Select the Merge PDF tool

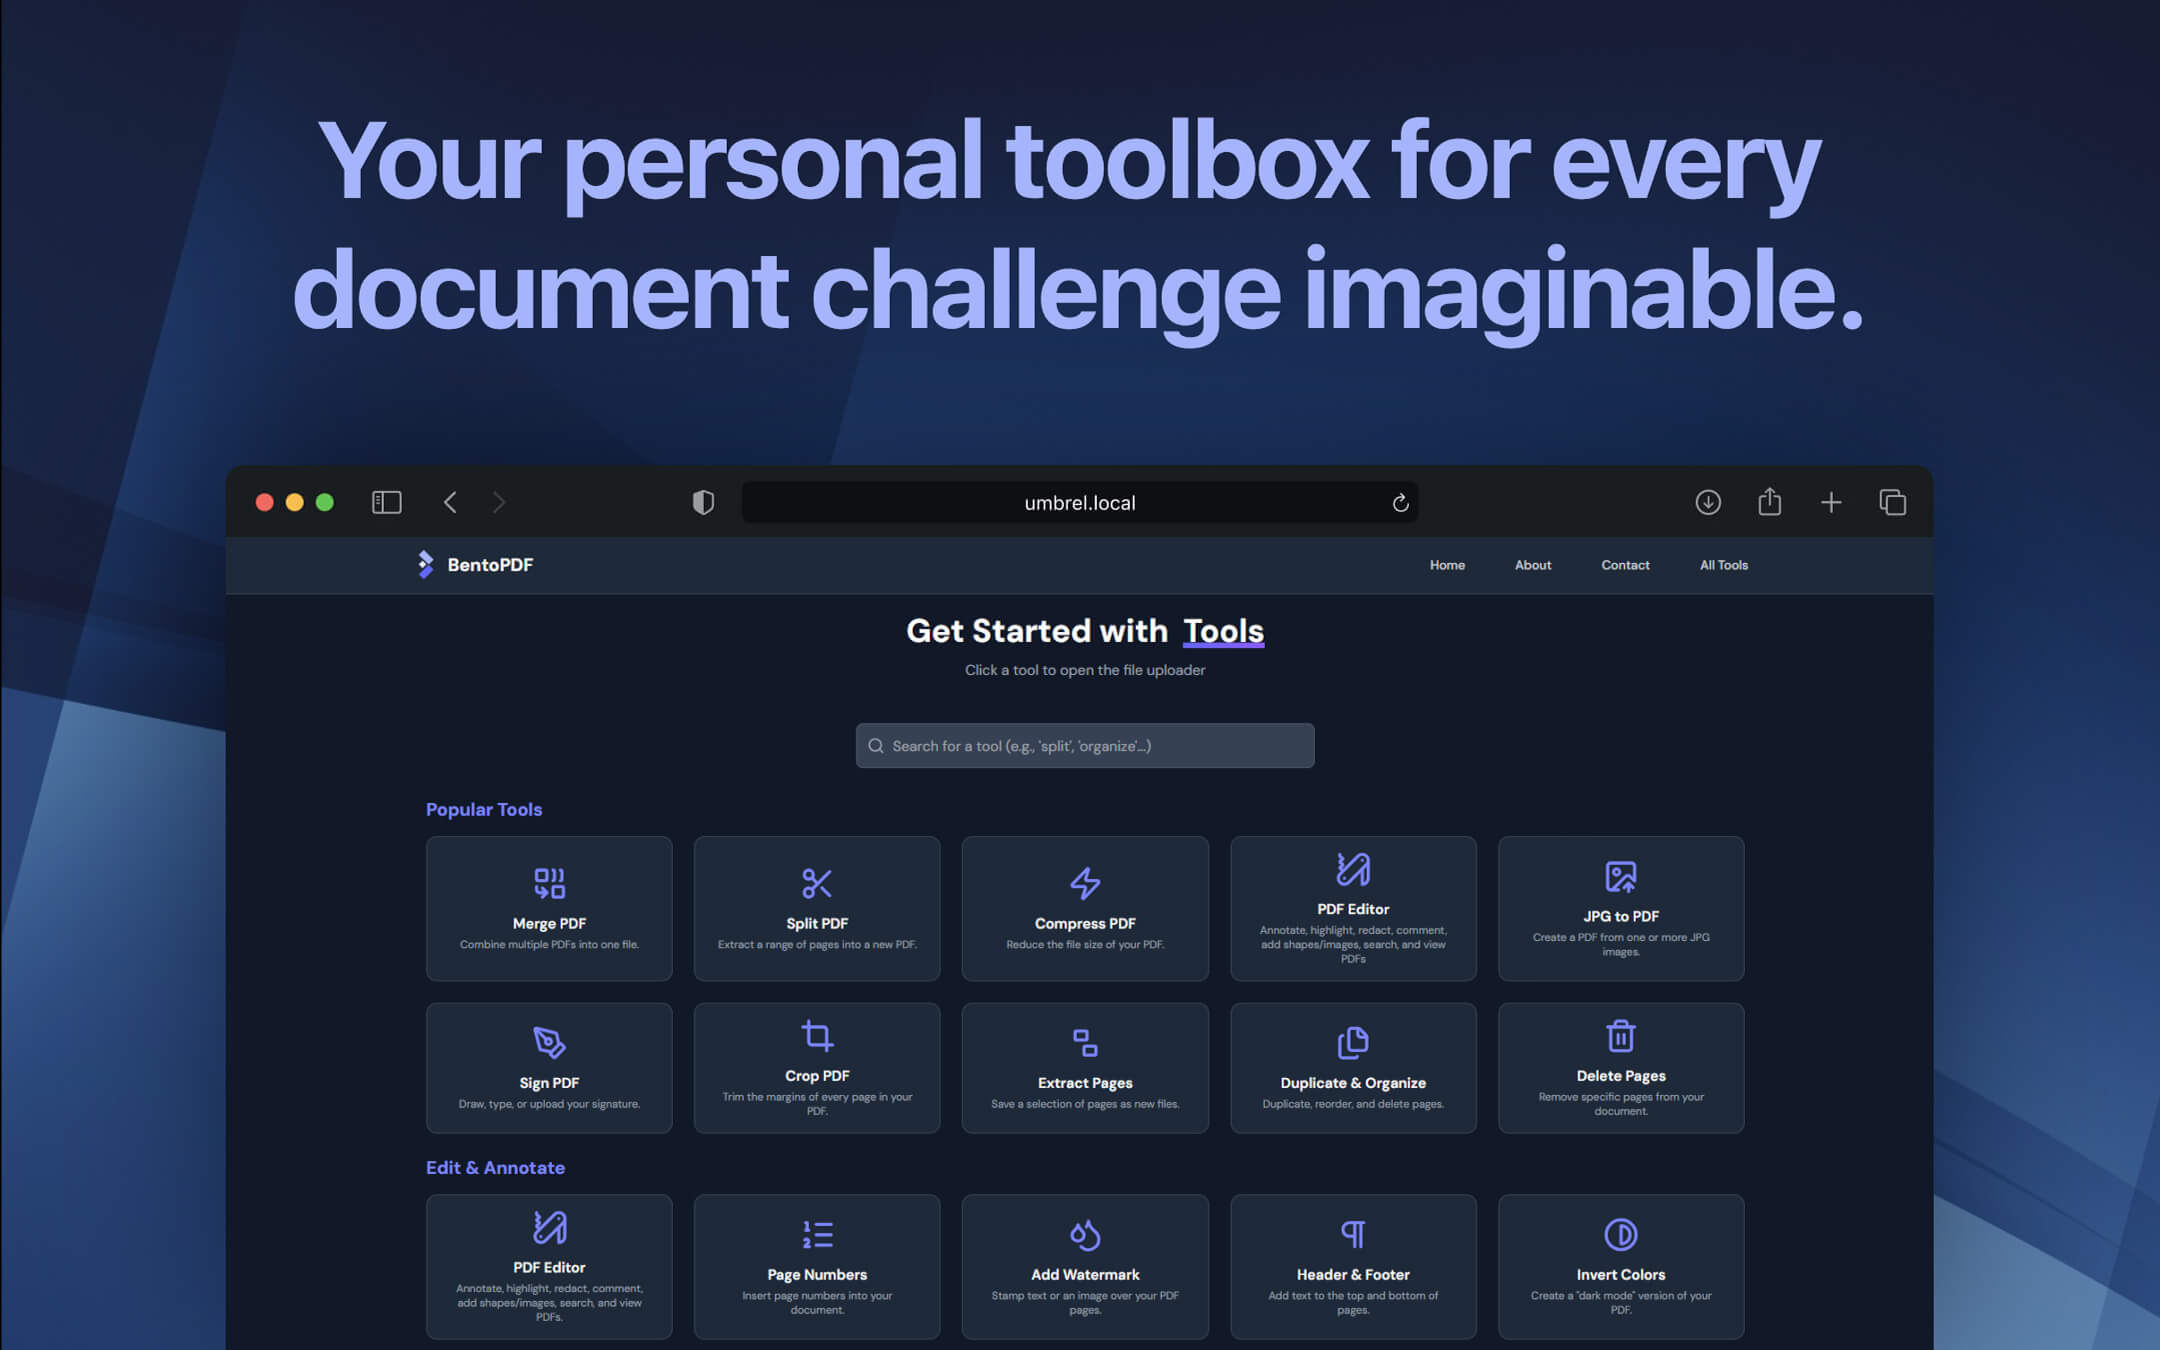point(549,908)
